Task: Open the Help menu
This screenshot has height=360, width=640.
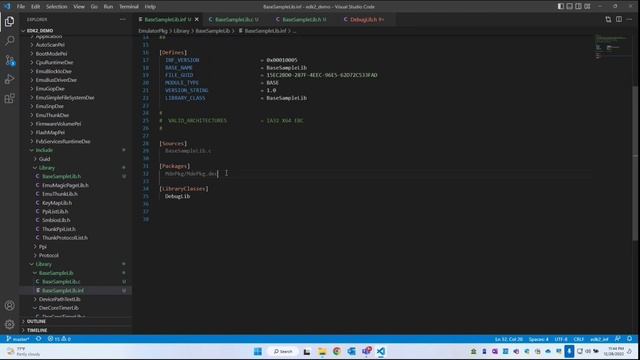Action: click(150, 7)
